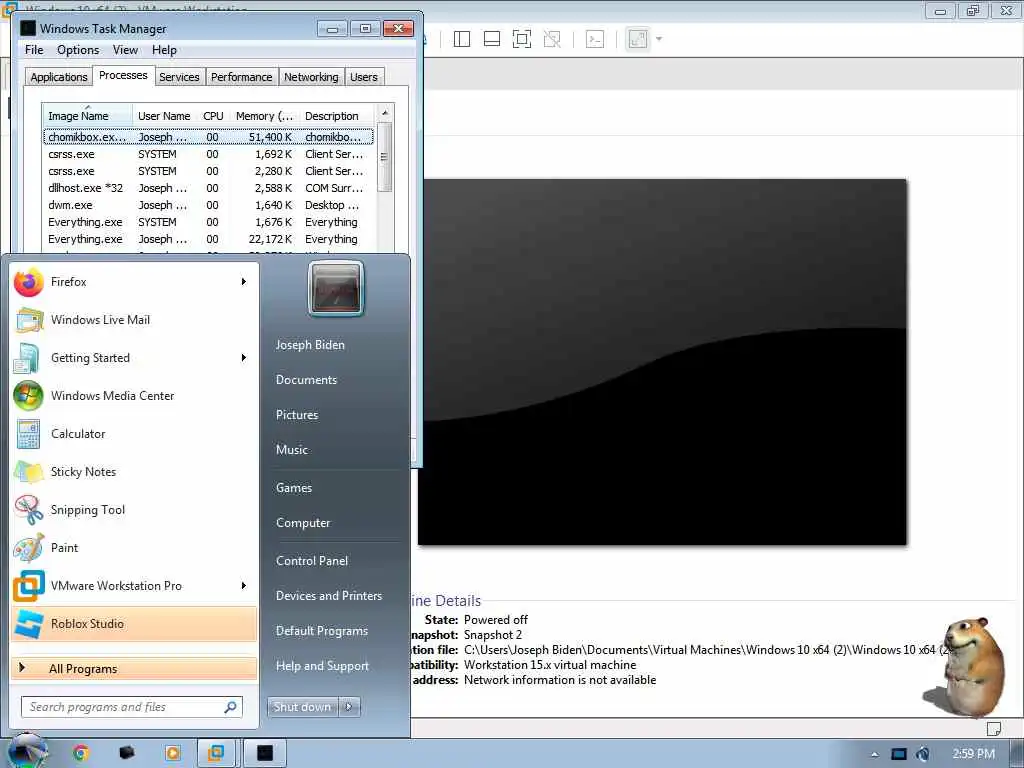Click the monitor icon in the system tray
Viewport: 1024px width, 768px height.
point(899,754)
